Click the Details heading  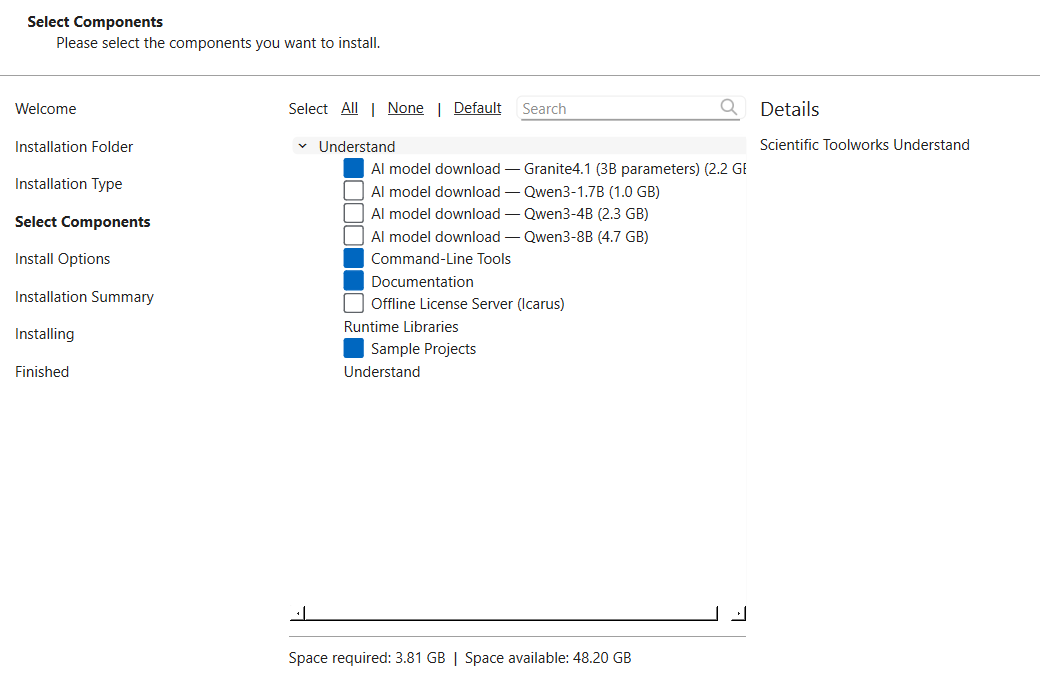(x=789, y=109)
